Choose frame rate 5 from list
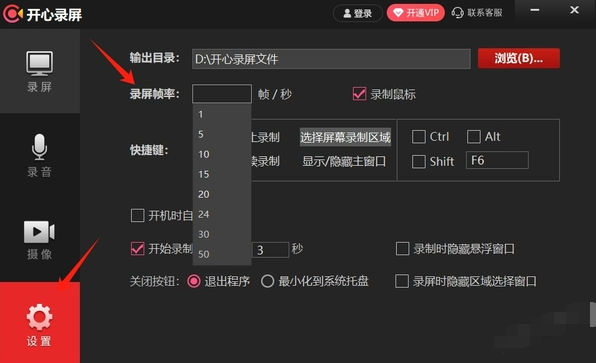This screenshot has width=596, height=363. coord(222,134)
